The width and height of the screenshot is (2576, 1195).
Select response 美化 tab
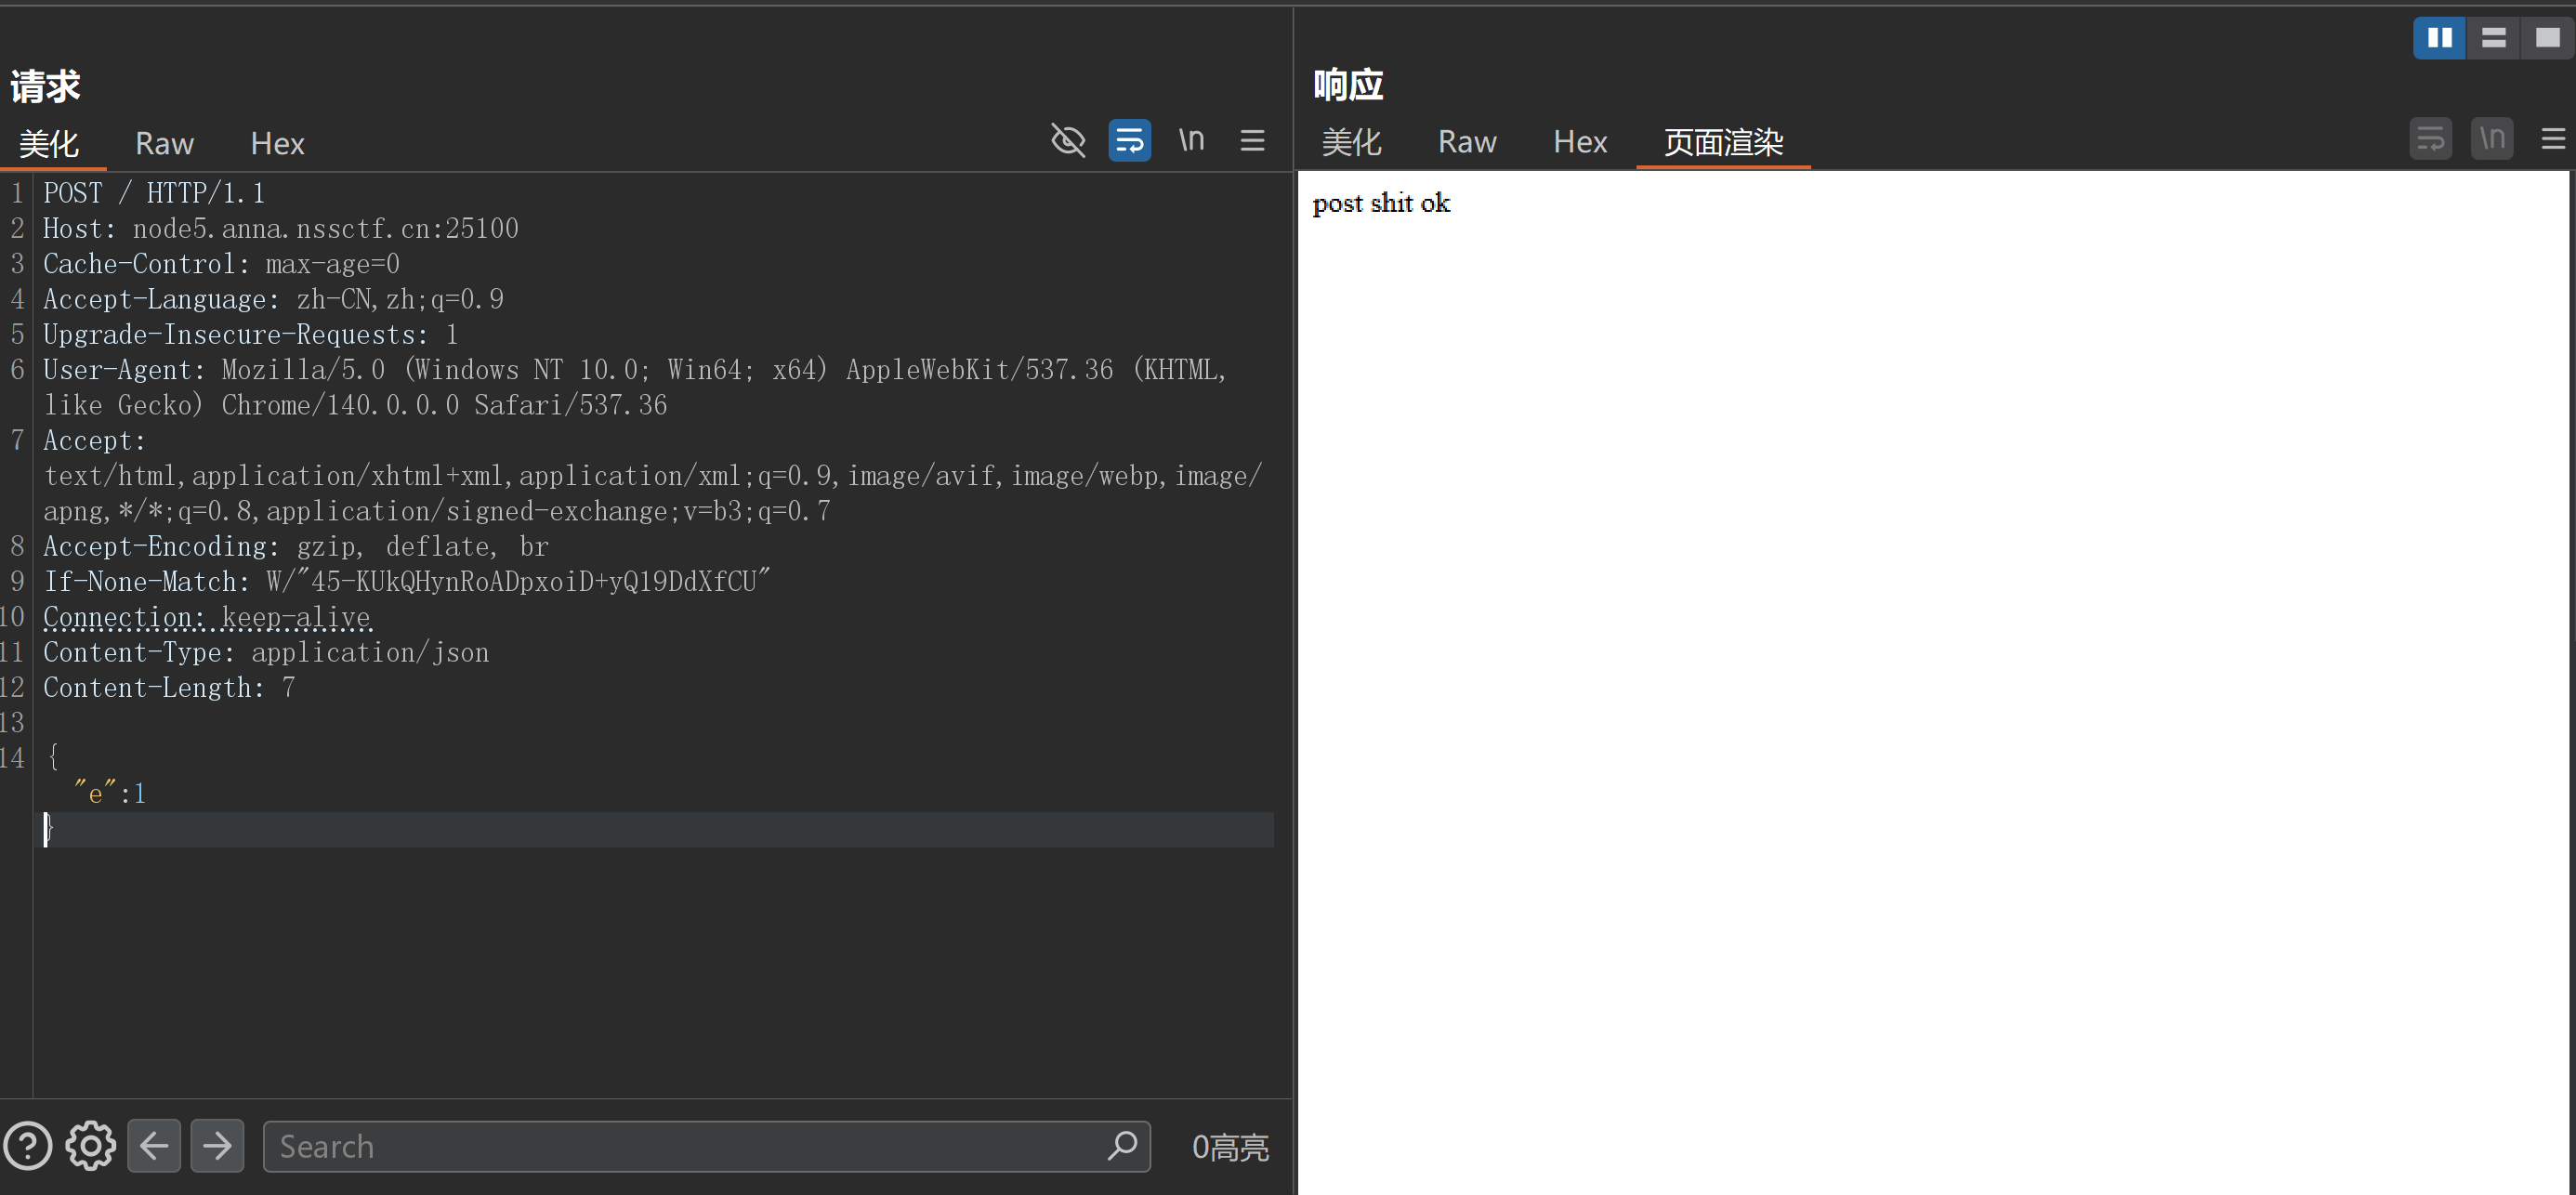click(x=1351, y=142)
